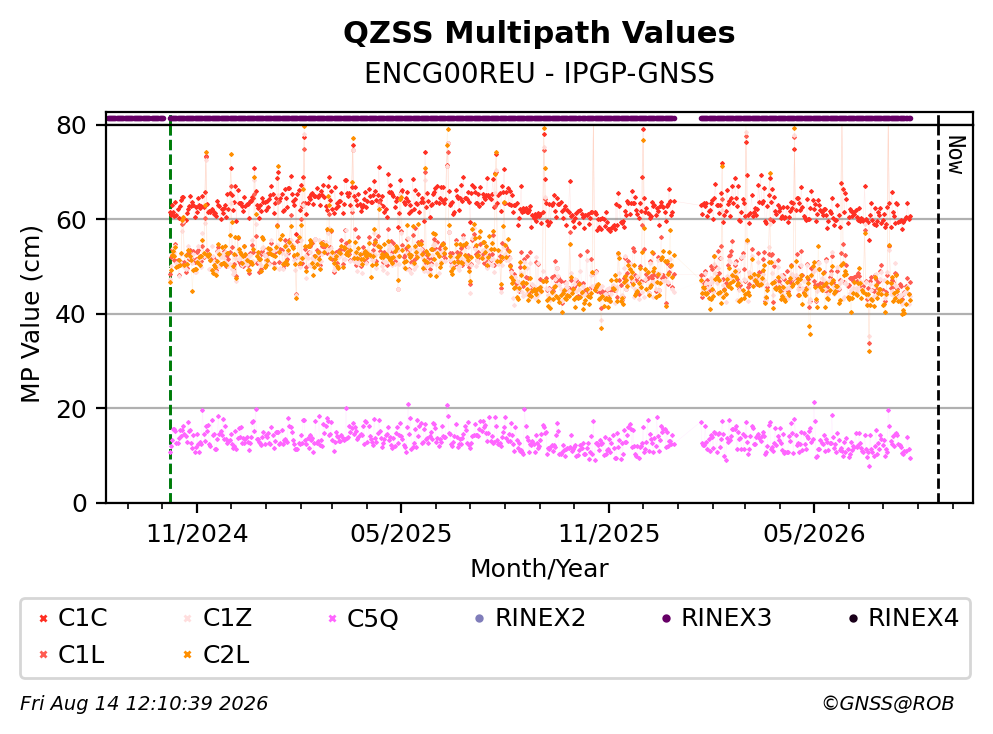Click the QZSS Multipath Values title
Image resolution: width=993 pixels, height=734 pixels.
pos(539,32)
